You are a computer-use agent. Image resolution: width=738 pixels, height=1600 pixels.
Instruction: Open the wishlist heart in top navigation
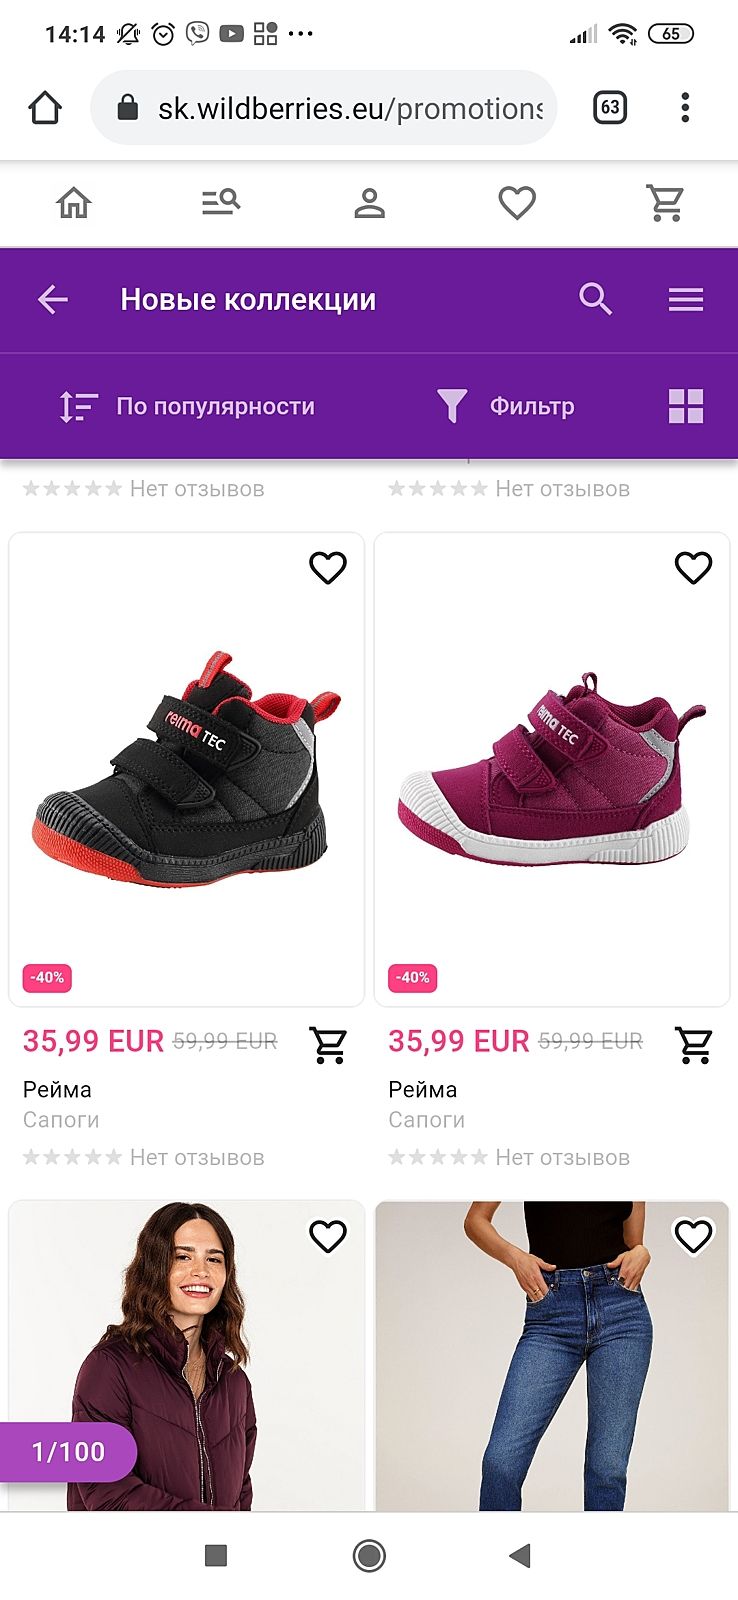coord(517,203)
